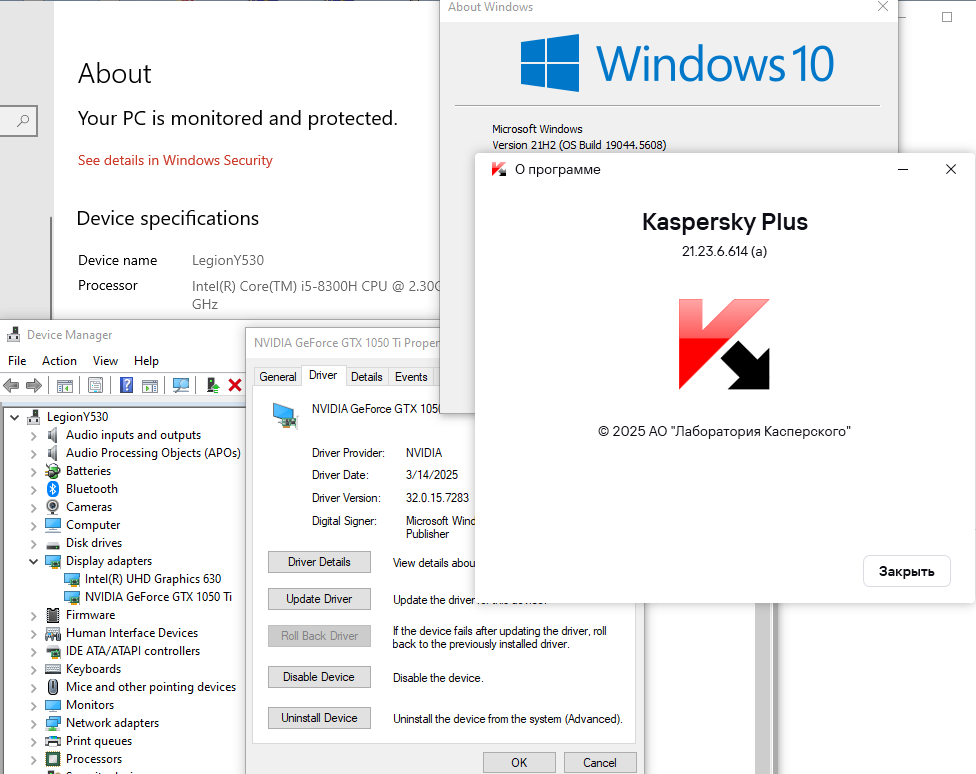Click the blue Help question mark icon
The height and width of the screenshot is (774, 976).
[x=126, y=385]
